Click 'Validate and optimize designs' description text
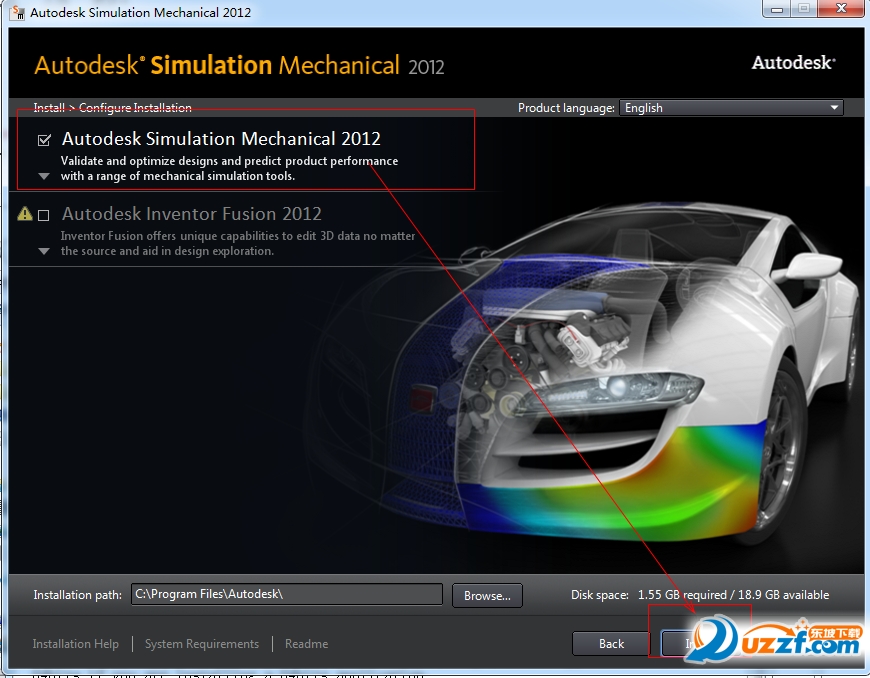This screenshot has height=678, width=870. (x=229, y=168)
